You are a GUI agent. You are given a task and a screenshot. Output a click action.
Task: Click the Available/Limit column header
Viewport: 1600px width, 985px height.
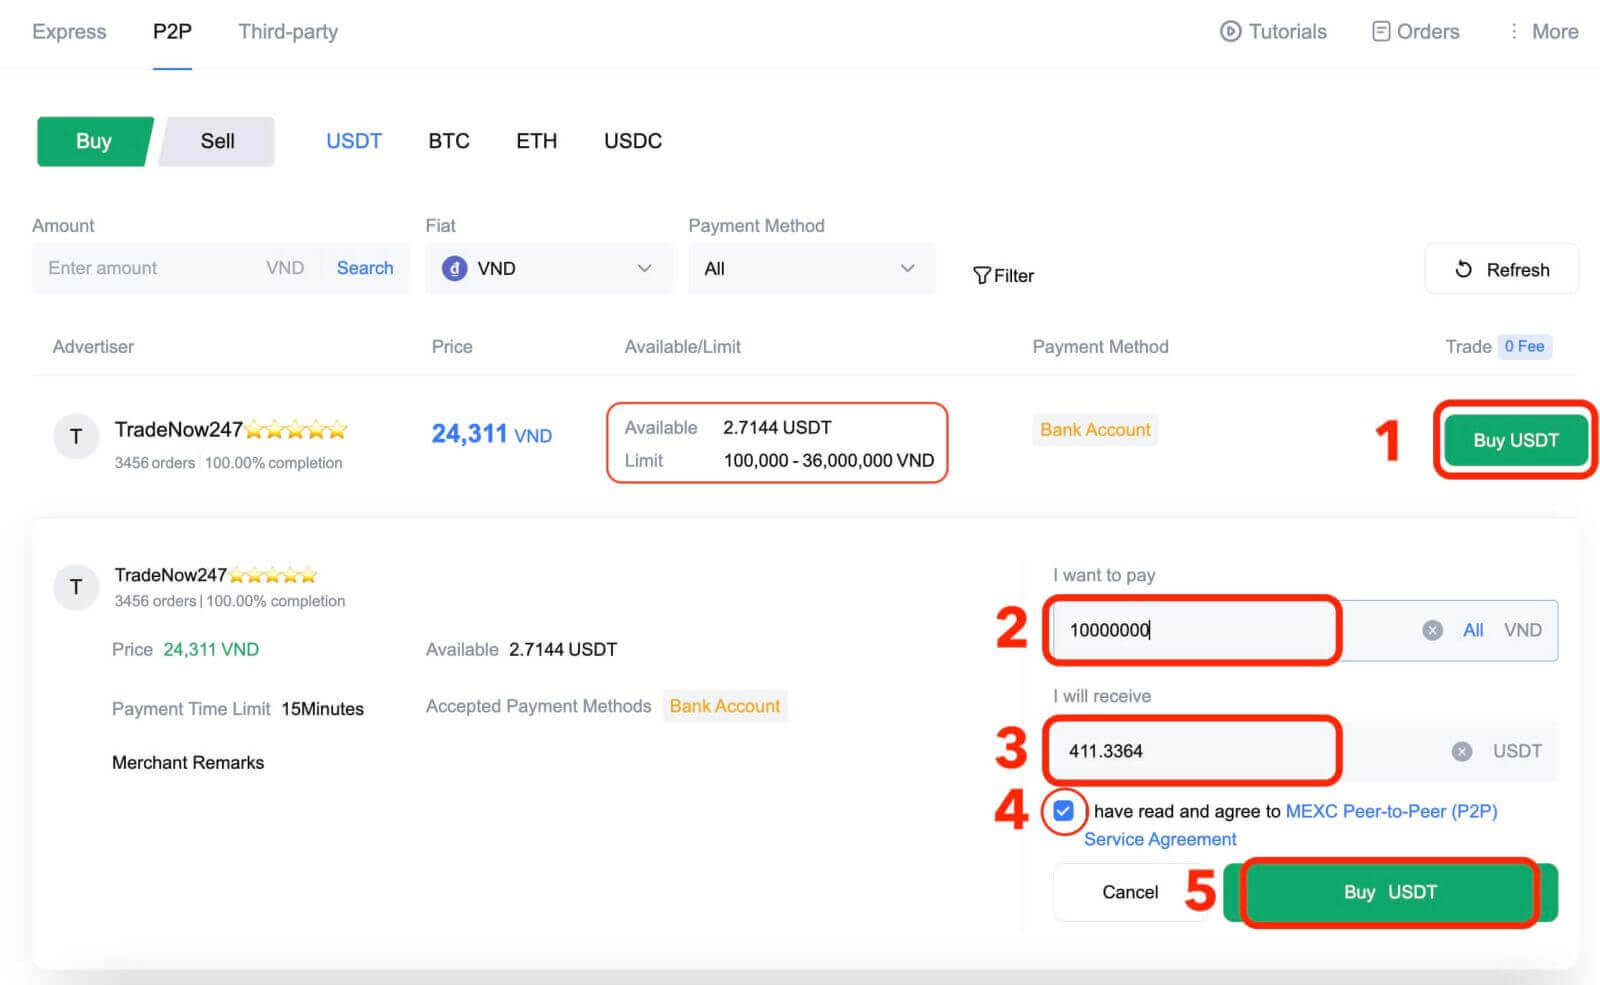point(683,346)
